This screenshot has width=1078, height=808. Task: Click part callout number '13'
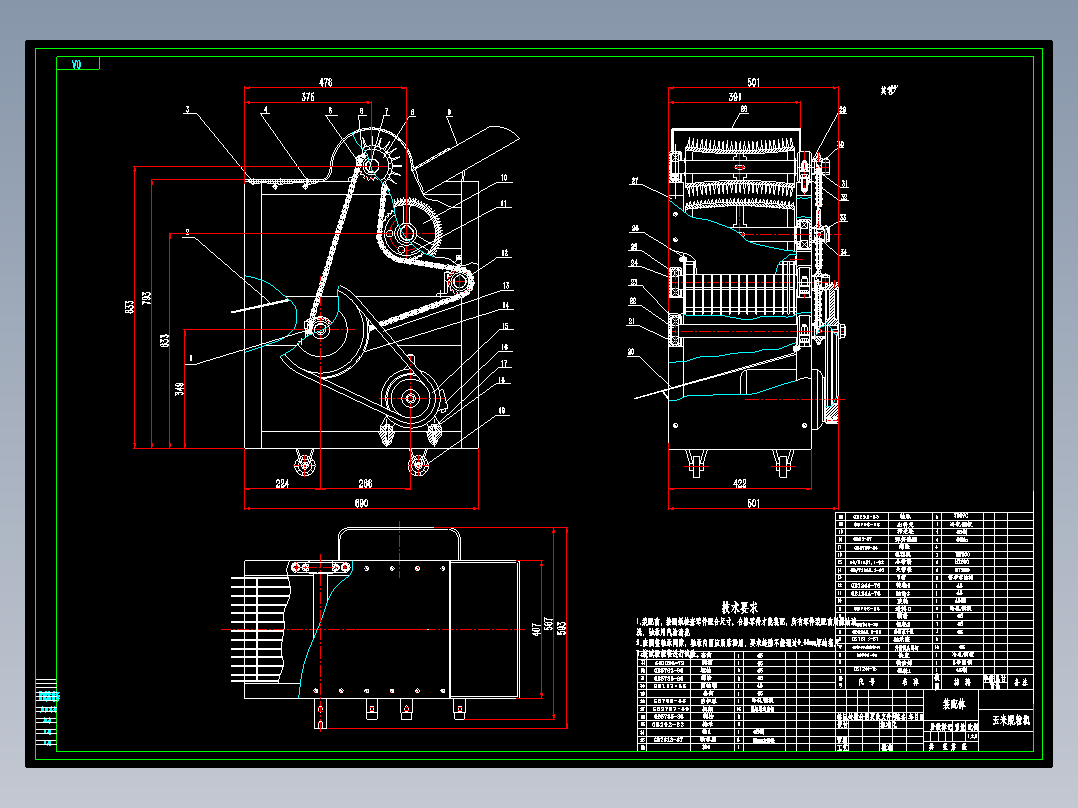[506, 286]
